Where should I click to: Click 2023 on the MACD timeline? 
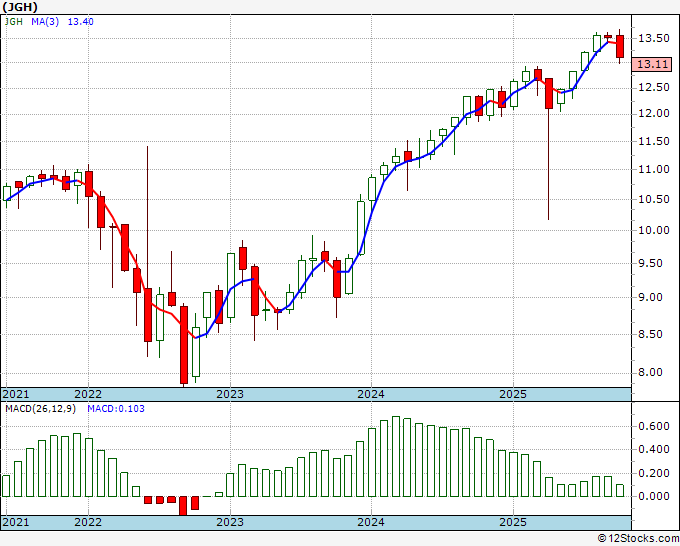click(230, 522)
